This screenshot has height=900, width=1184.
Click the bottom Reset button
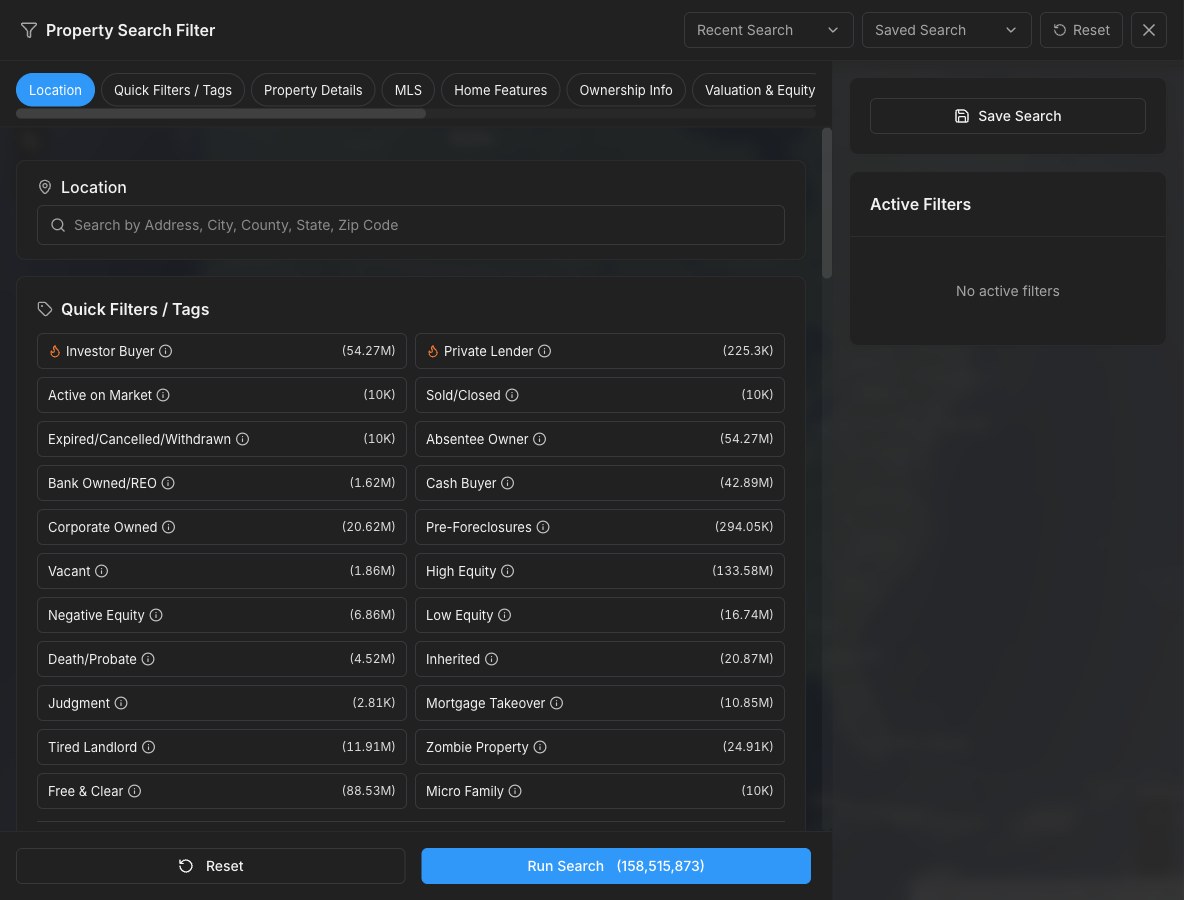point(211,866)
